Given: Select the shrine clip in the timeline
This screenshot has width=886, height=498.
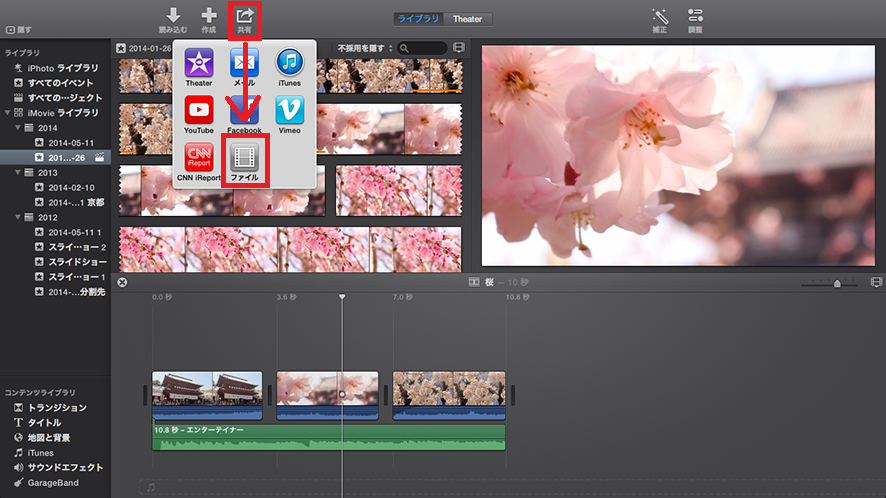Looking at the screenshot, I should tap(207, 389).
